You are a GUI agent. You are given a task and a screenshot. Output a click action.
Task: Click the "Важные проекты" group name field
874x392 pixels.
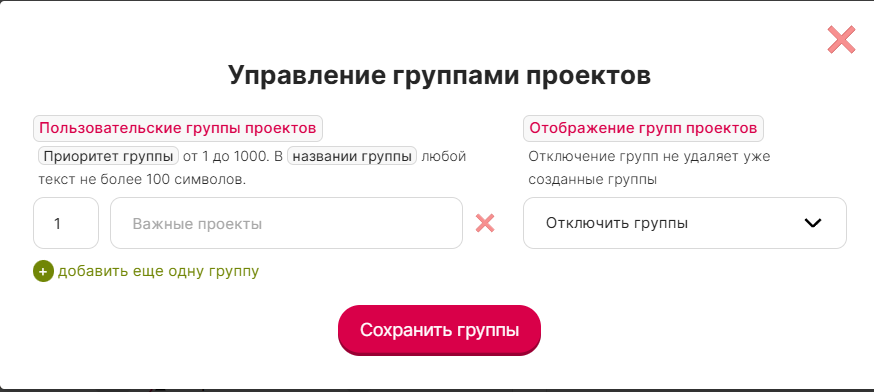pos(287,223)
